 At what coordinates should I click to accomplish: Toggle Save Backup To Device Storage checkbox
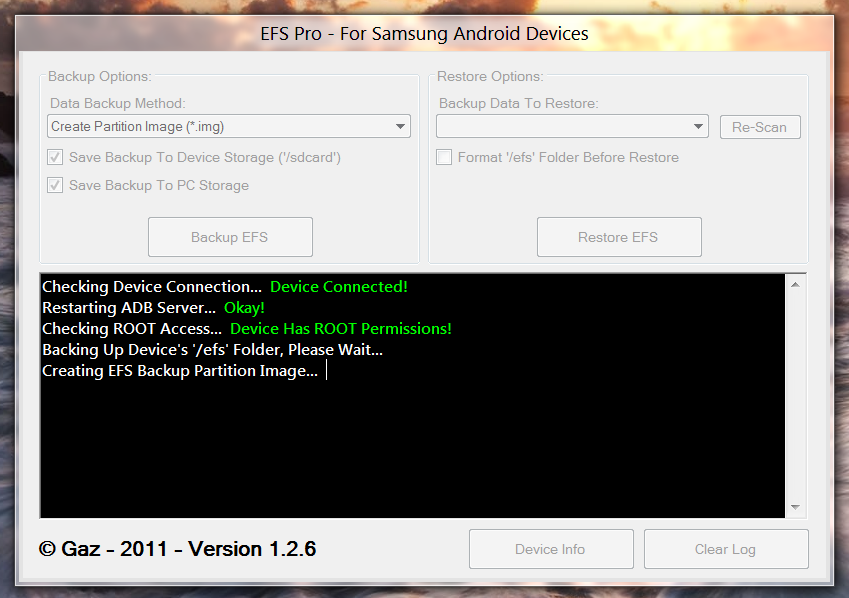[56, 157]
